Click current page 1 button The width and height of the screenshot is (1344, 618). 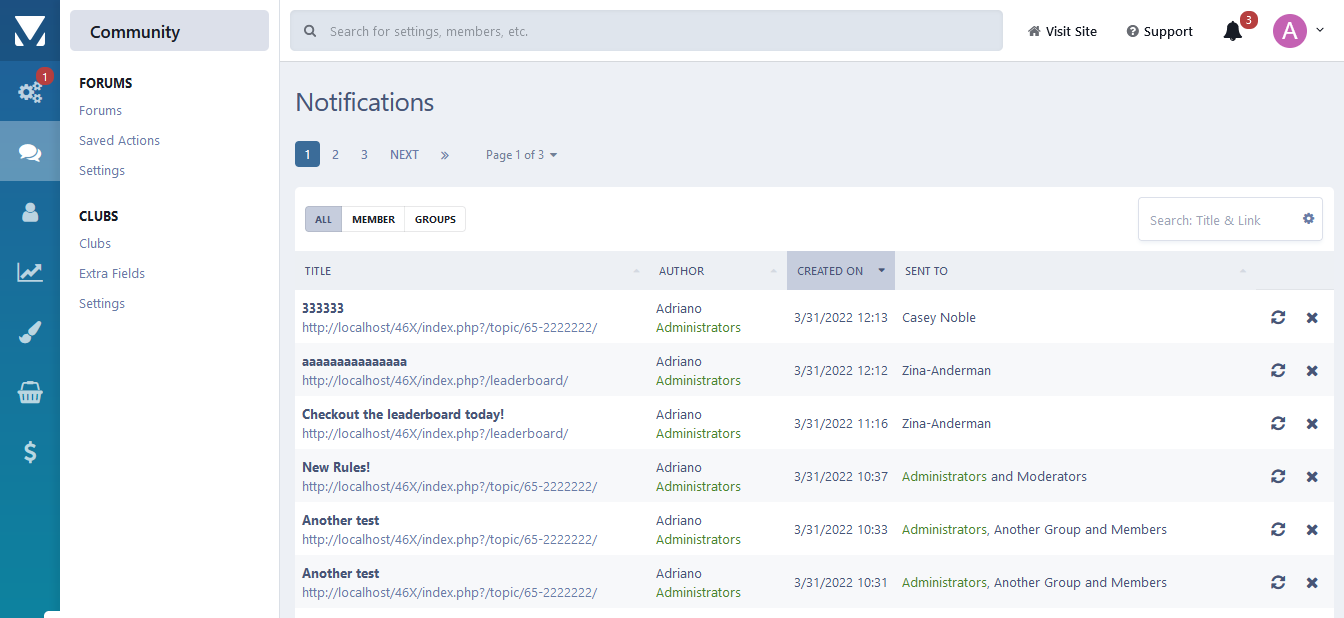[x=307, y=155]
